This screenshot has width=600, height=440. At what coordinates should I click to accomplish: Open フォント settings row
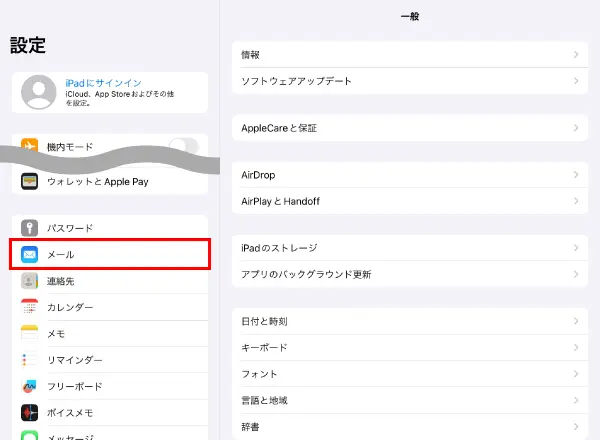tap(410, 374)
